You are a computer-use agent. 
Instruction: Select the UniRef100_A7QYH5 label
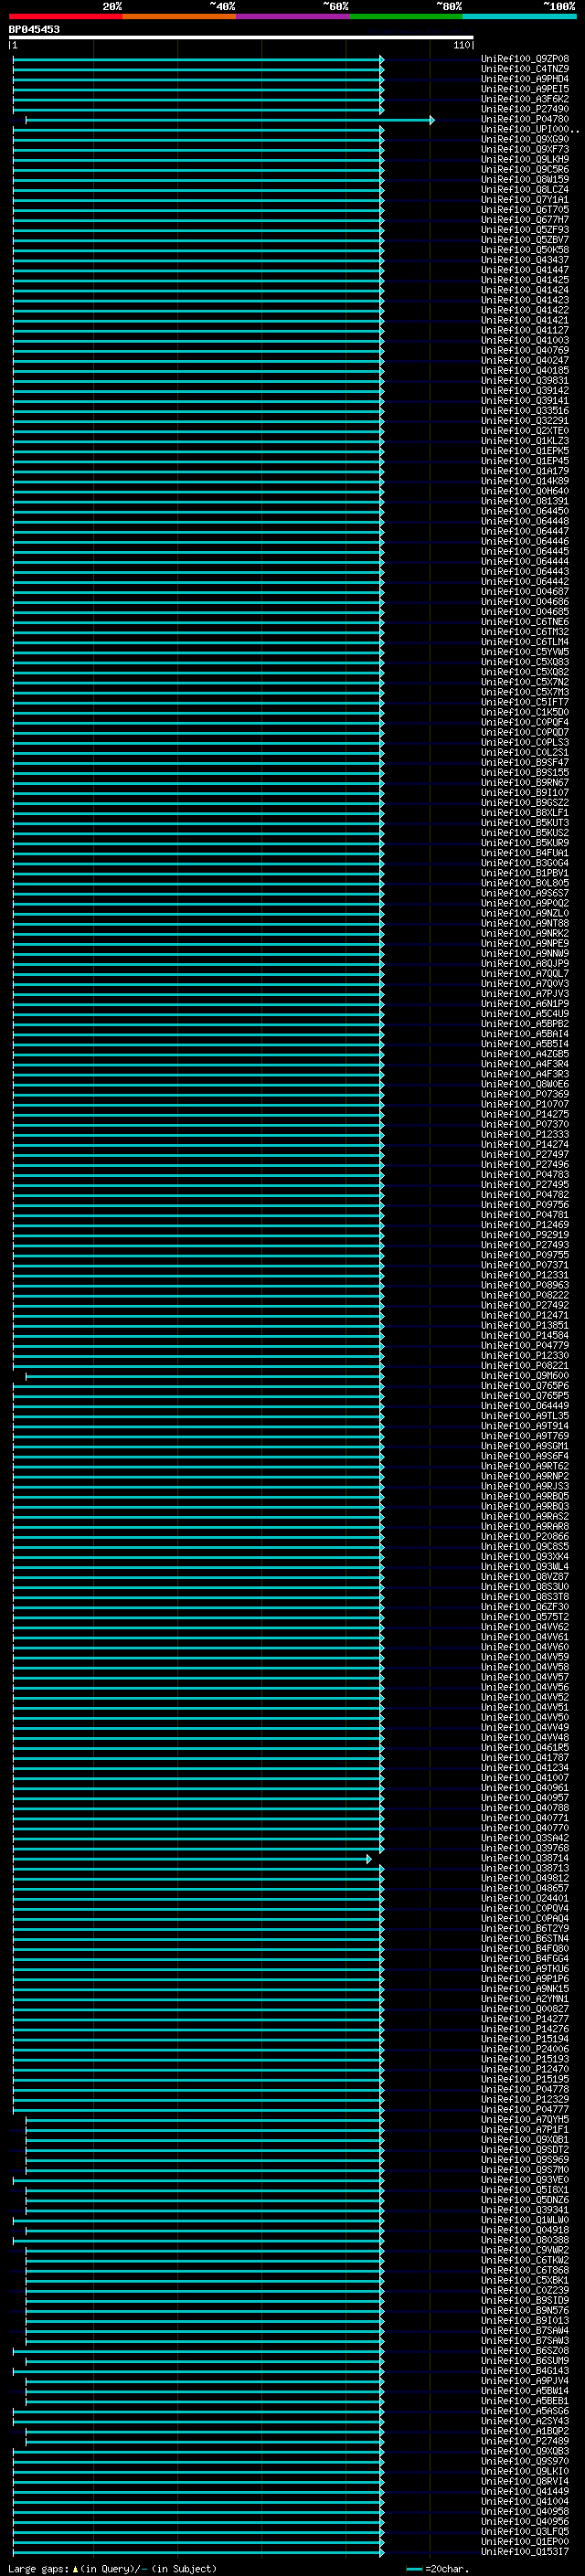tap(525, 2119)
